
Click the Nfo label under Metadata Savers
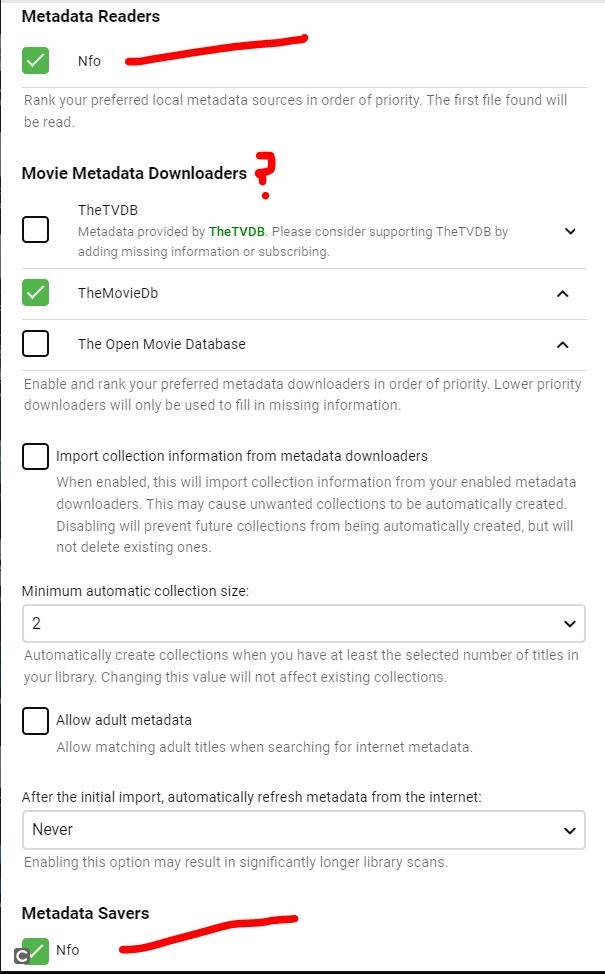[68, 949]
